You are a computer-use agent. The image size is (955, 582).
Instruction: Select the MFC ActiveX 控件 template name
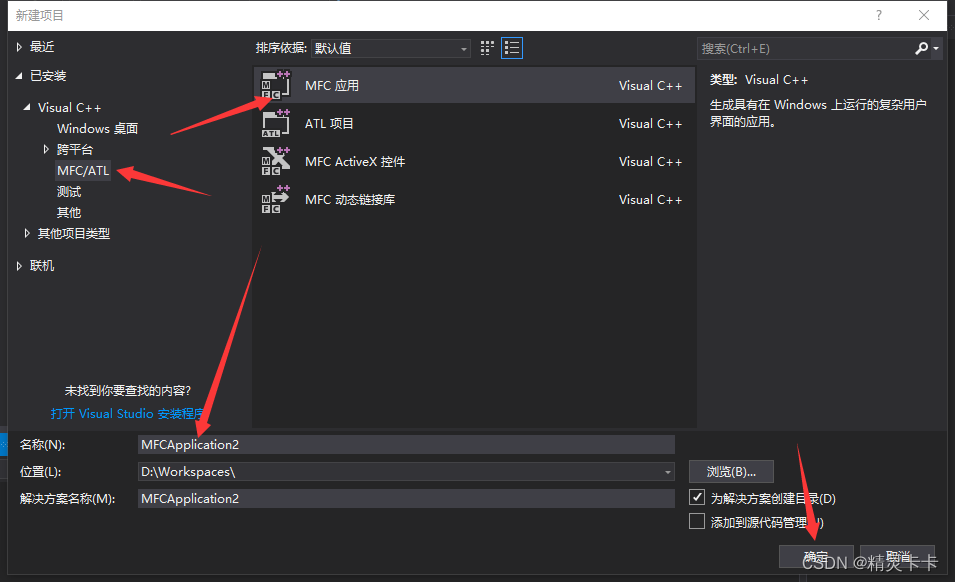(355, 161)
